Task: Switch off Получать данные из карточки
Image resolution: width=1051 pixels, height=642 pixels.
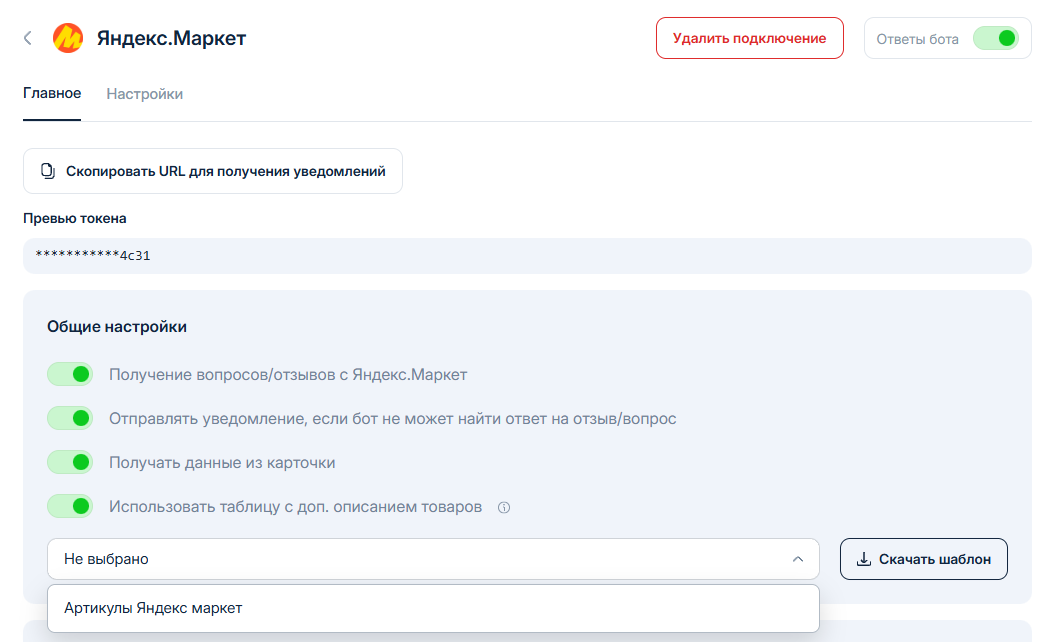Action: click(x=70, y=463)
